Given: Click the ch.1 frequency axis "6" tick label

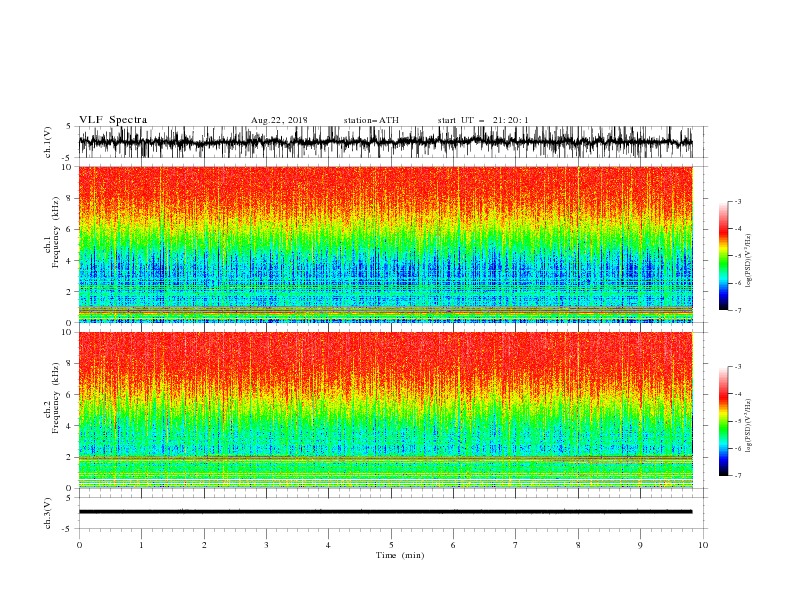Looking at the screenshot, I should [70, 229].
